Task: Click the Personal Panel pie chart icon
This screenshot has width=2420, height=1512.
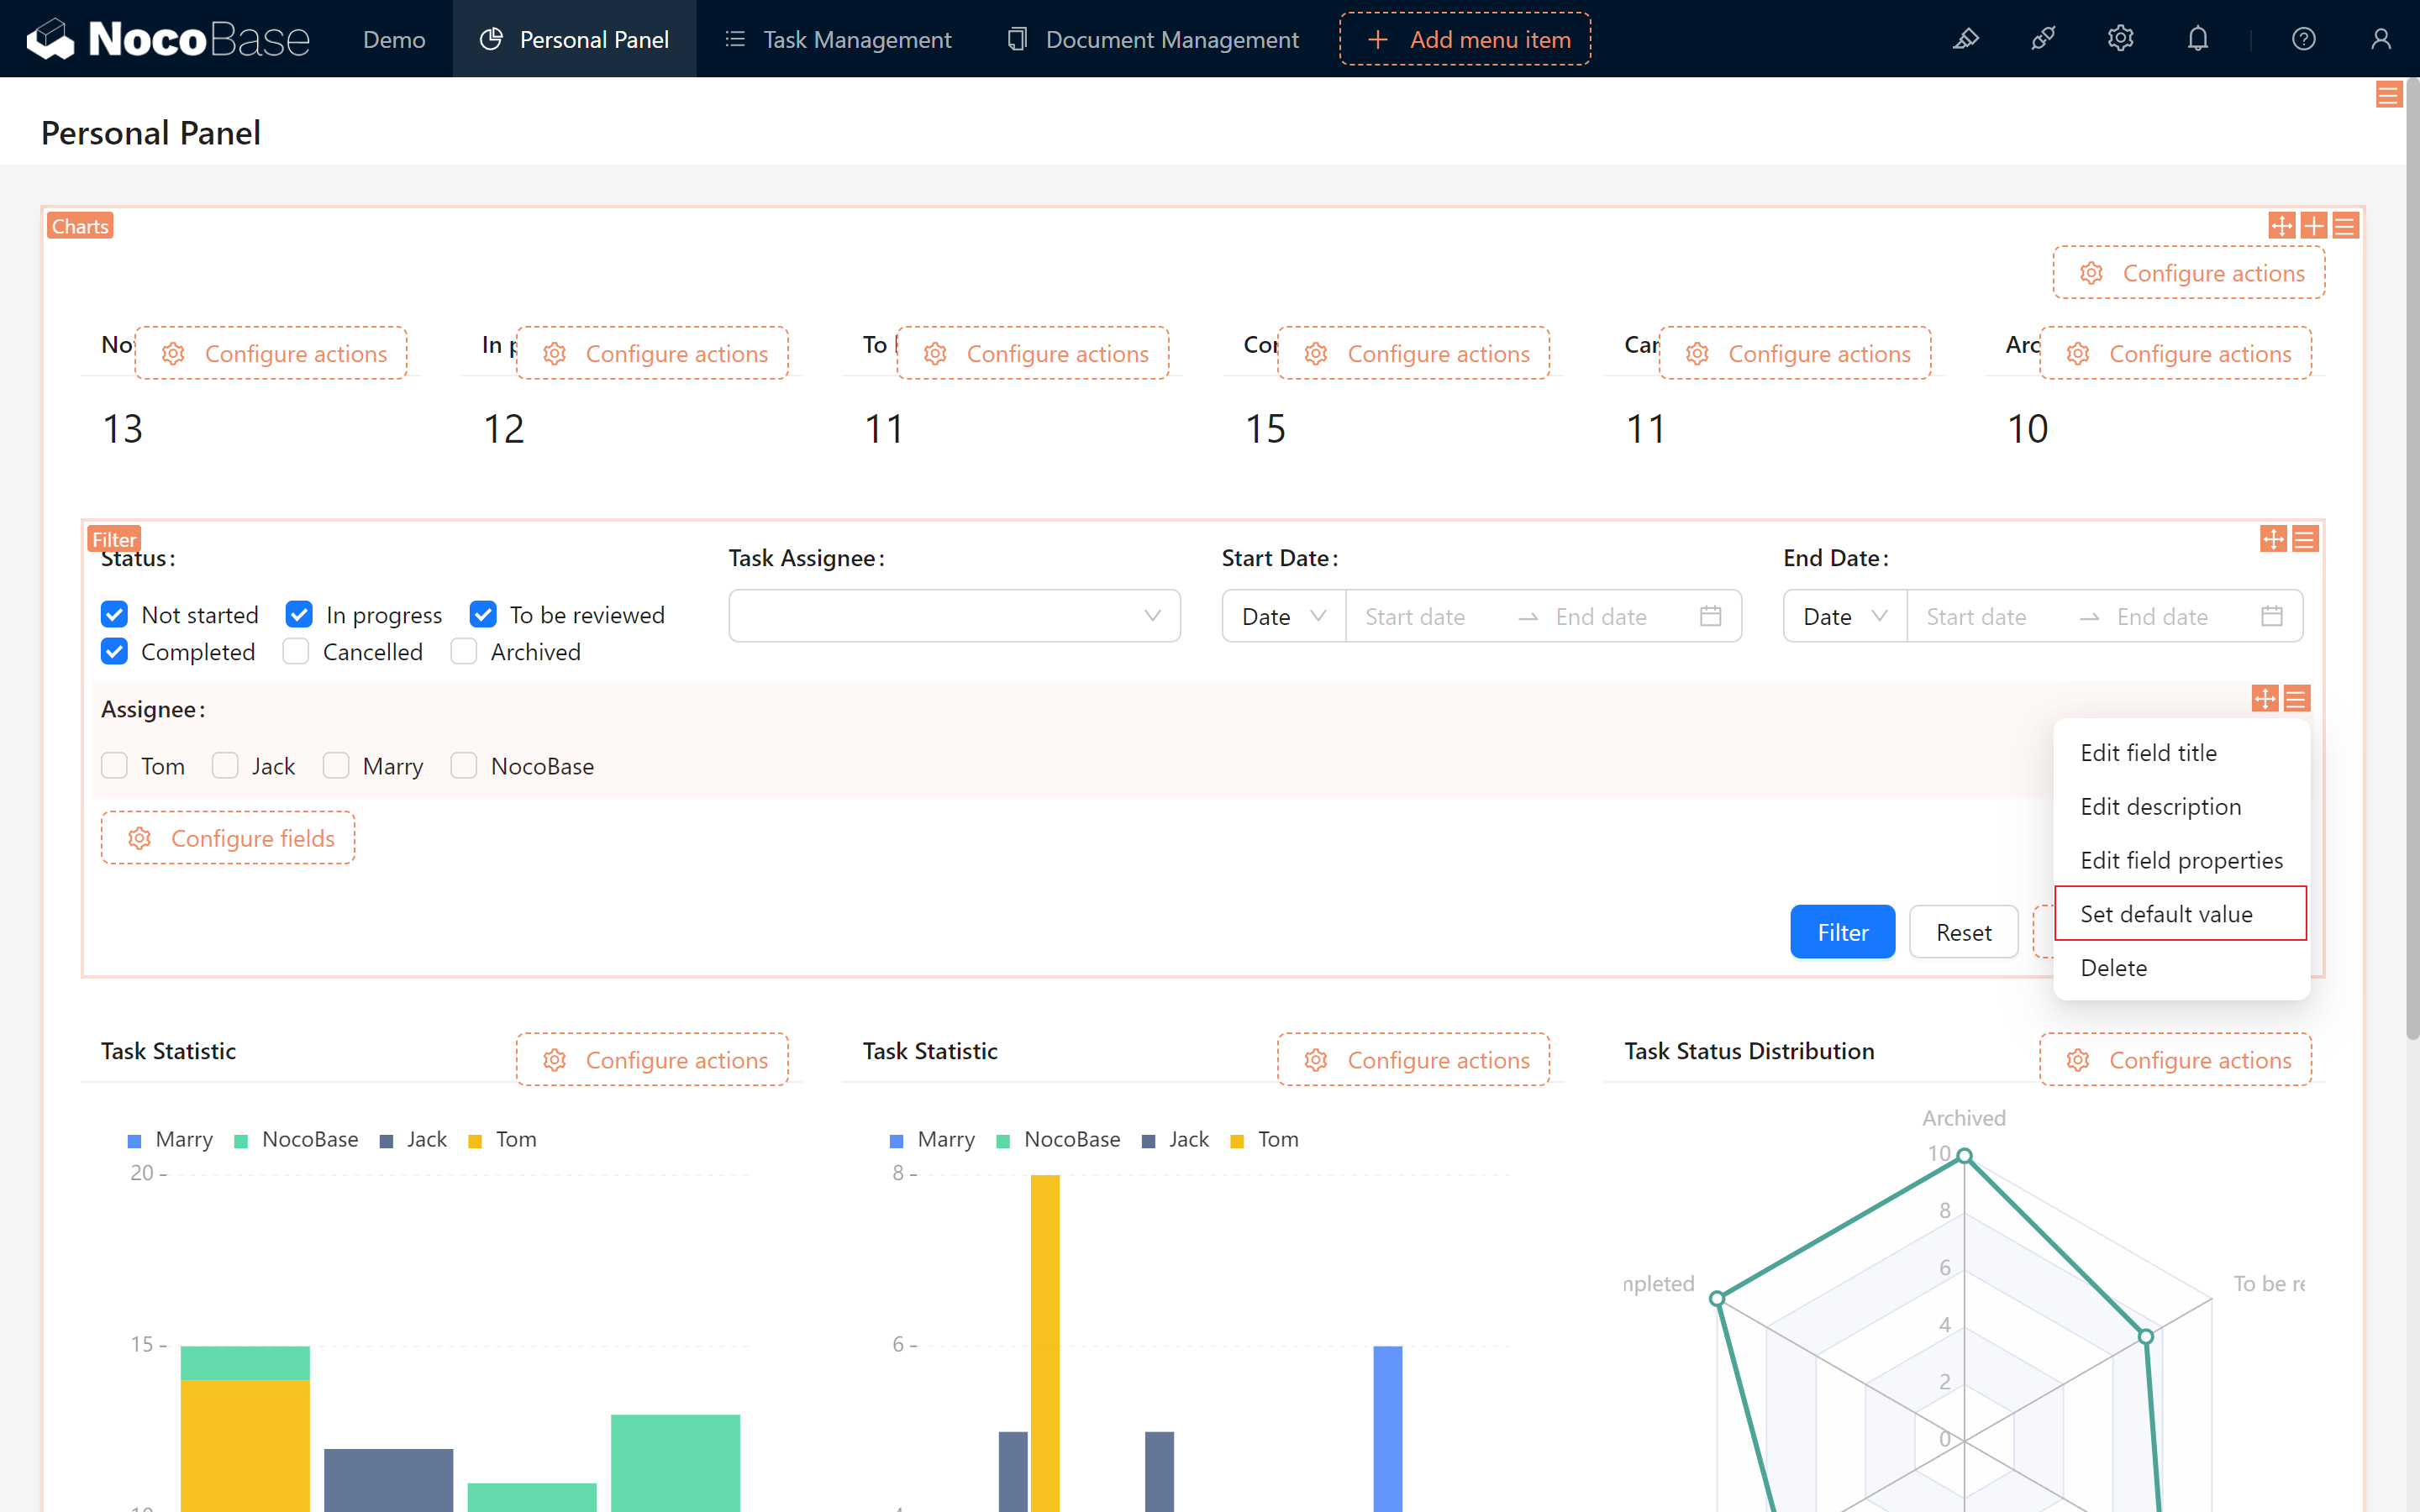Action: [x=491, y=39]
